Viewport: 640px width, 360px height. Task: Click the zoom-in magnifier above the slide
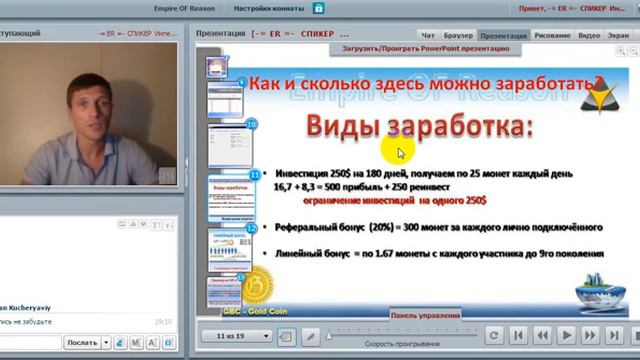(x=621, y=51)
